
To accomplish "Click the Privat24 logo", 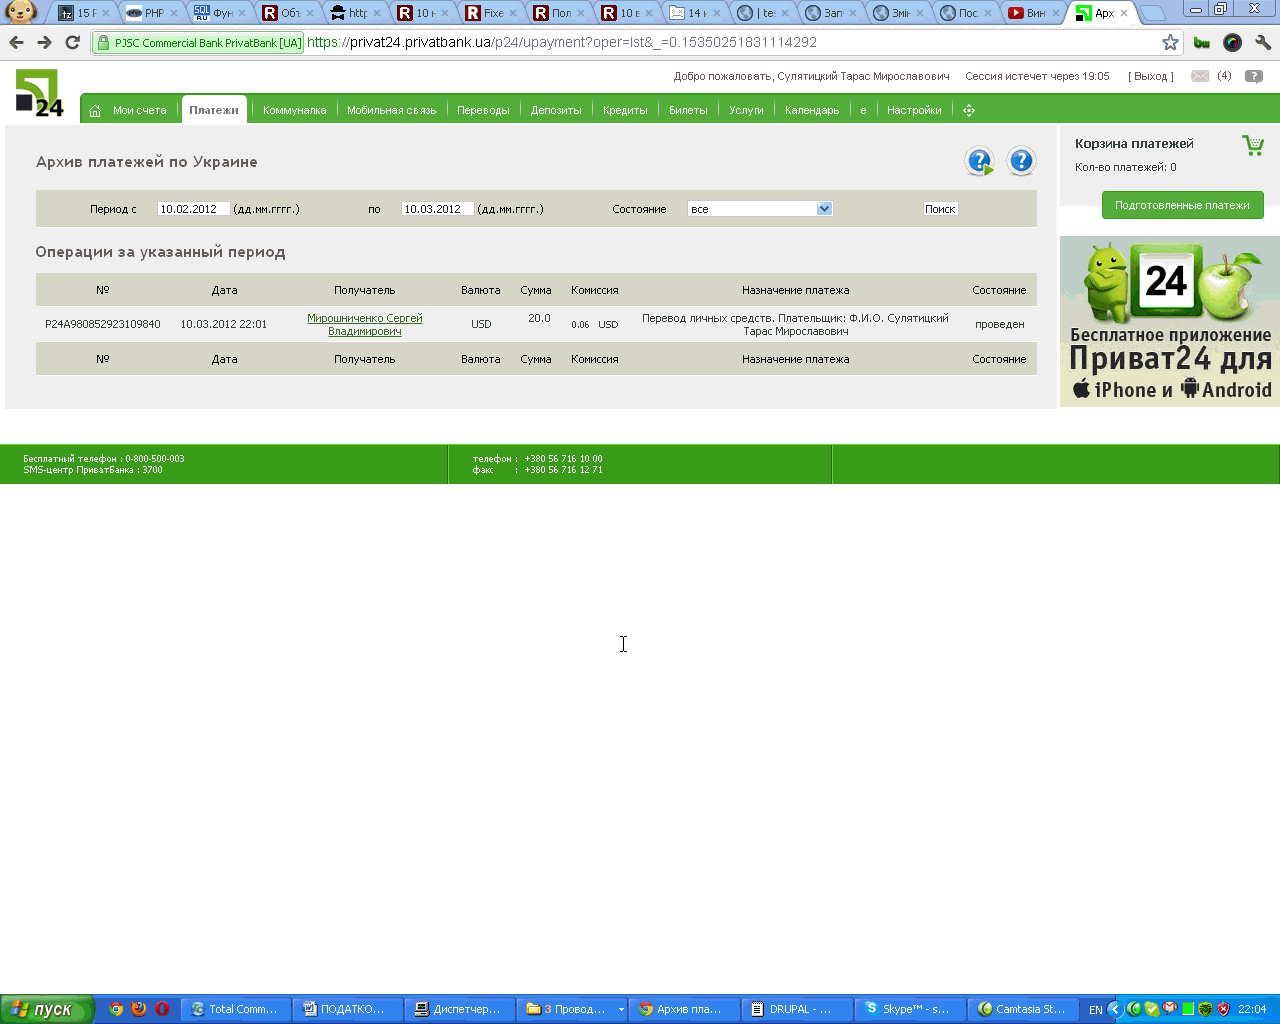I will (39, 93).
